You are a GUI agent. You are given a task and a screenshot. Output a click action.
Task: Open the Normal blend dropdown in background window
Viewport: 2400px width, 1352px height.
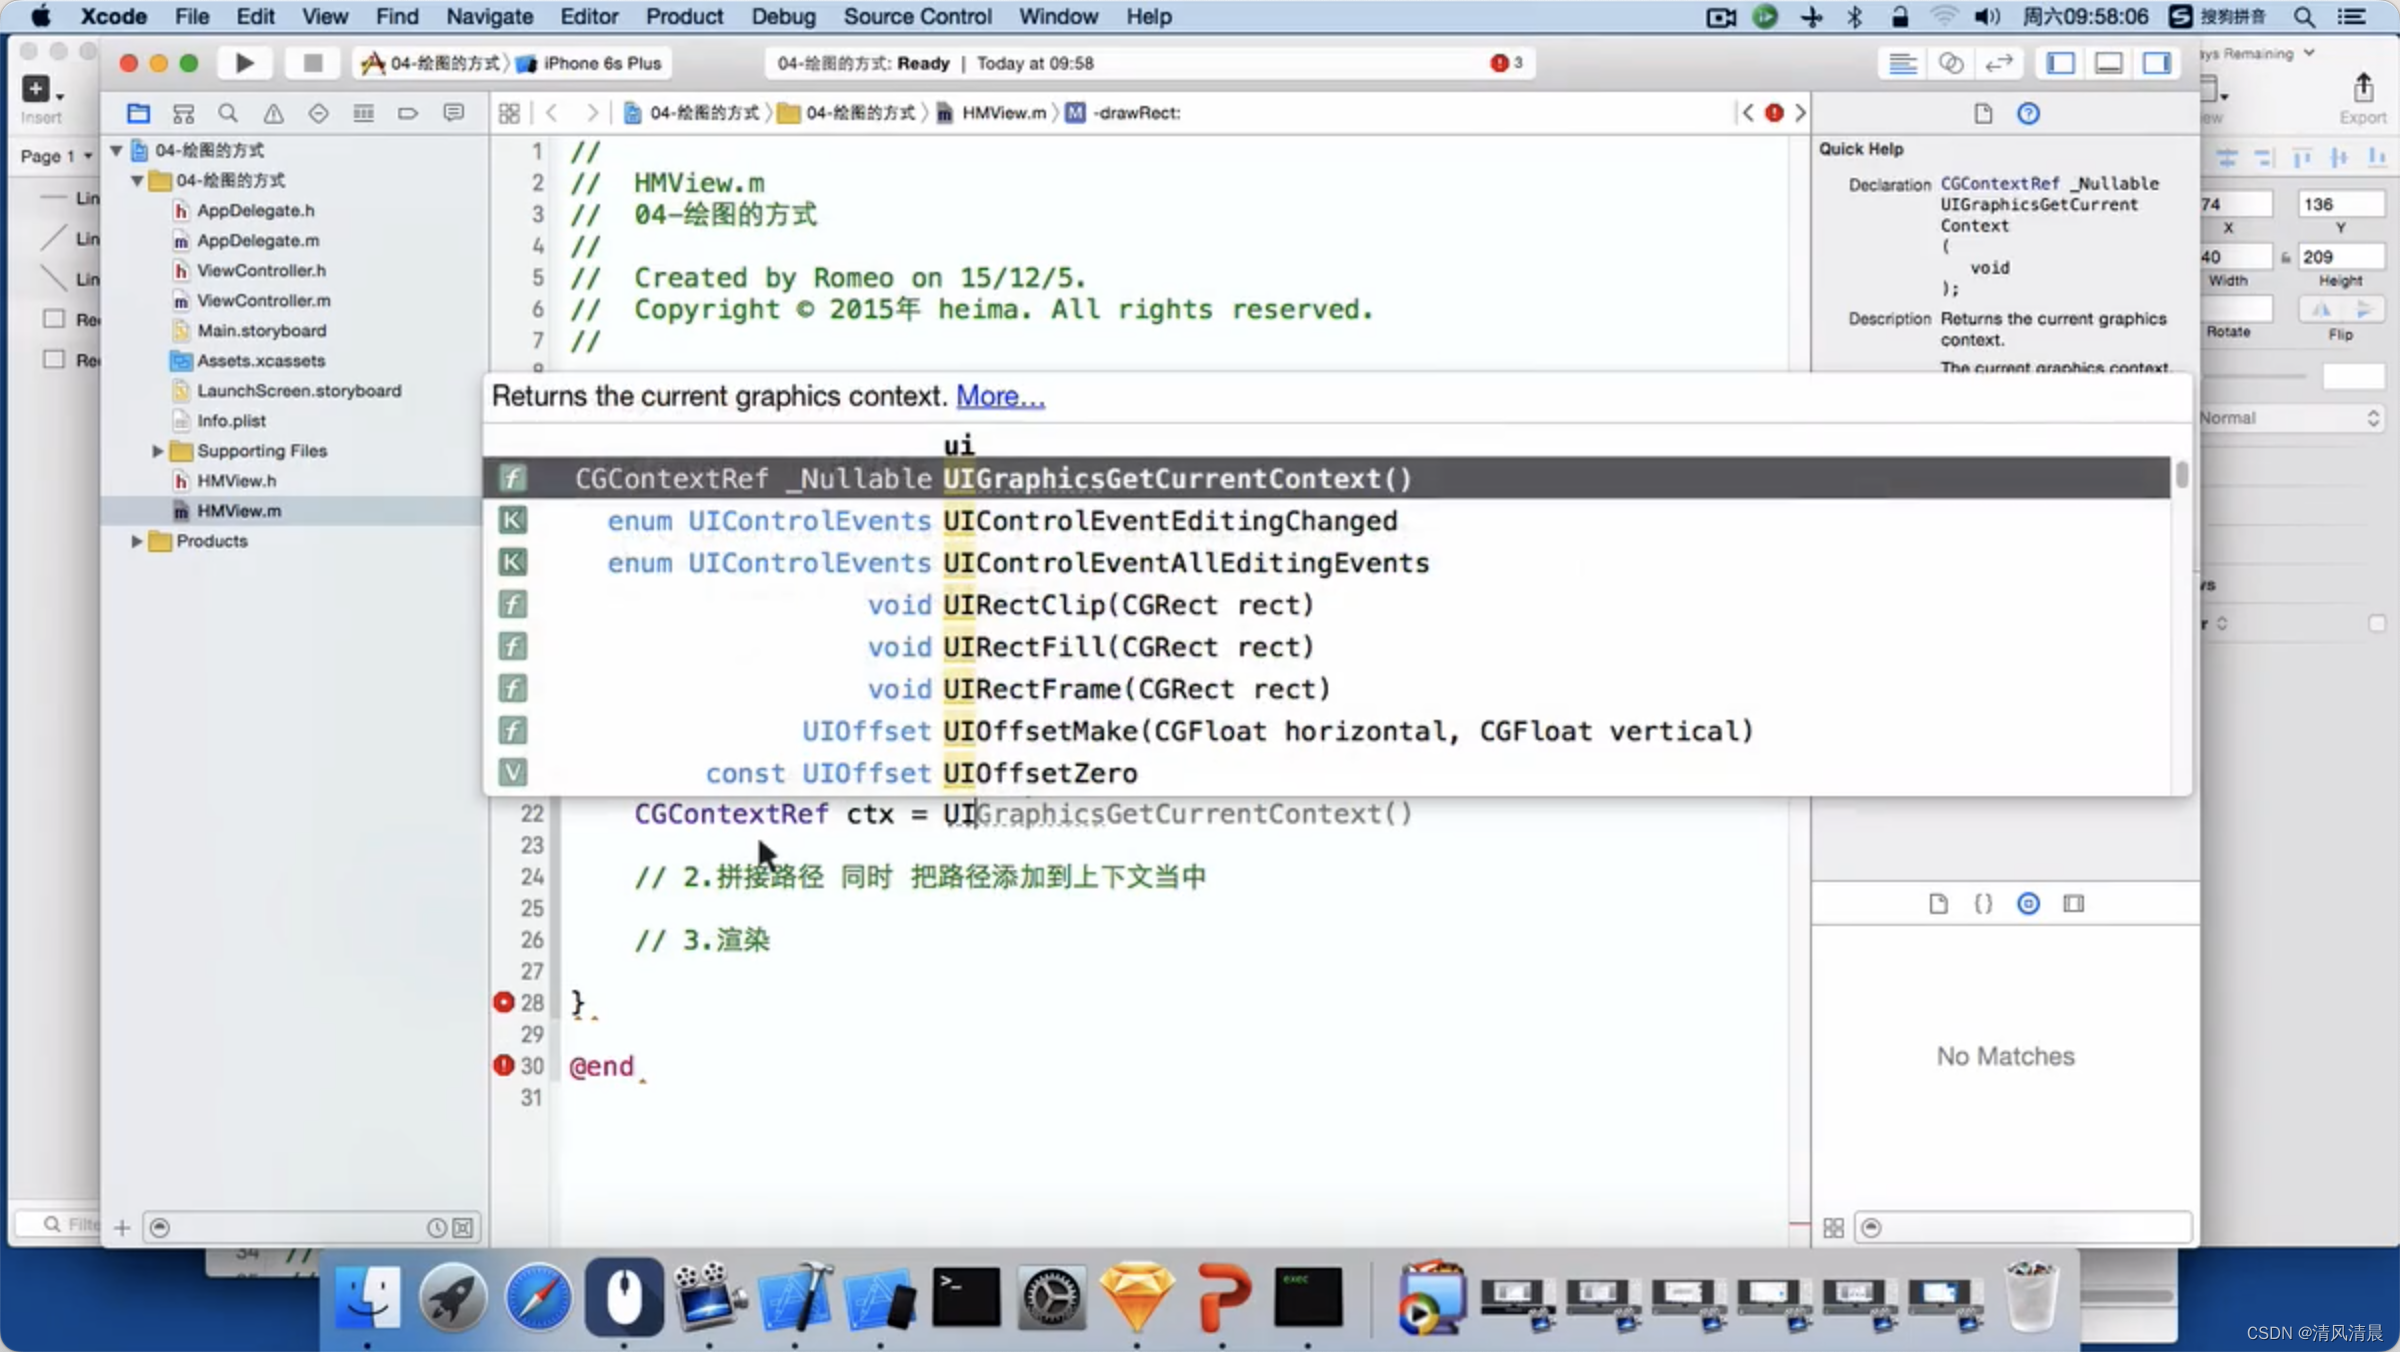[2290, 418]
